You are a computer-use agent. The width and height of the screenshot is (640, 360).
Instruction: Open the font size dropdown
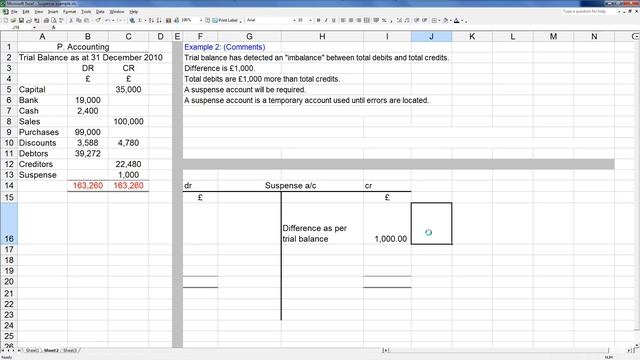click(x=311, y=20)
